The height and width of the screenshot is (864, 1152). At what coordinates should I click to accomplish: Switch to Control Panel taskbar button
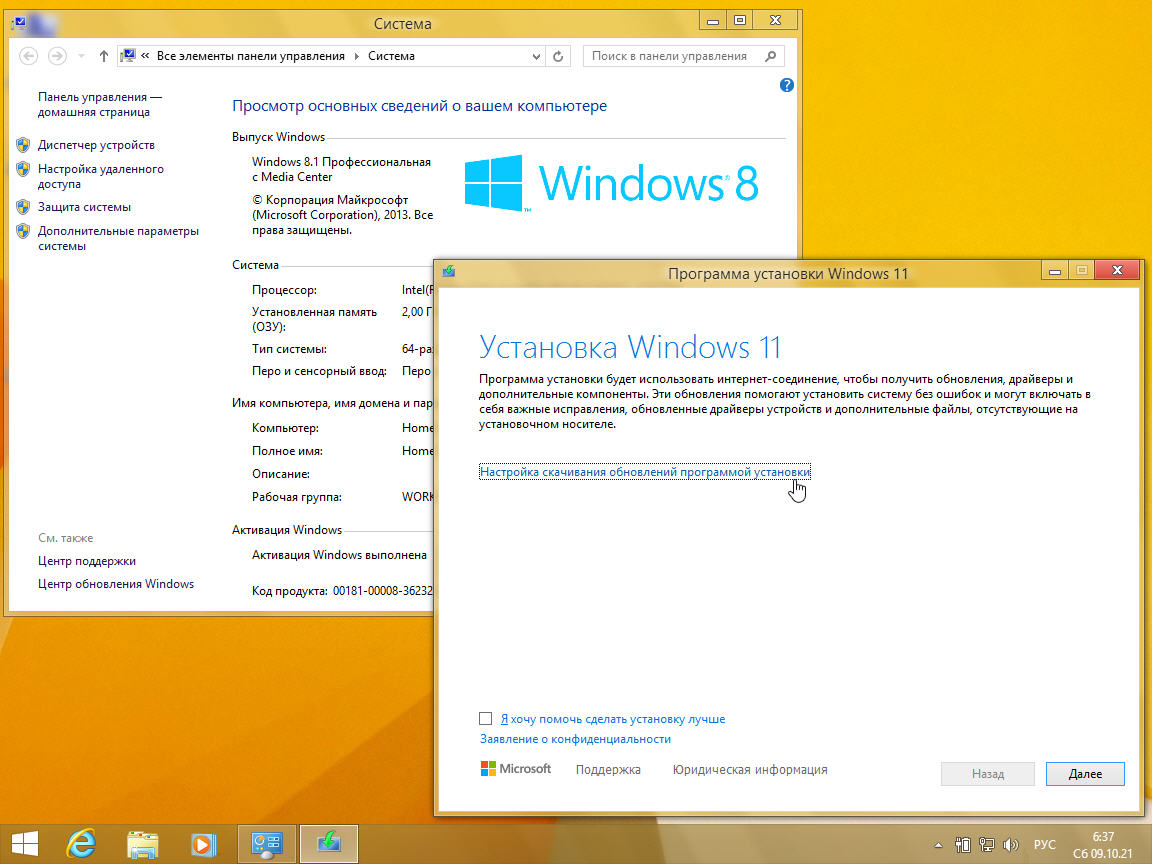point(267,844)
